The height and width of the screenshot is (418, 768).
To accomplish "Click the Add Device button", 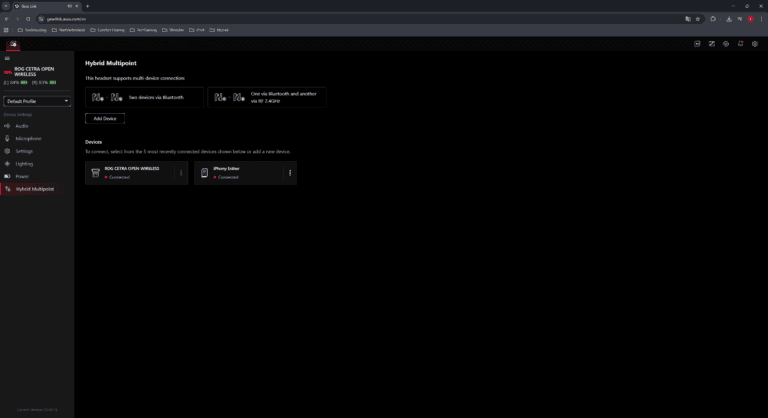I will coord(105,118).
